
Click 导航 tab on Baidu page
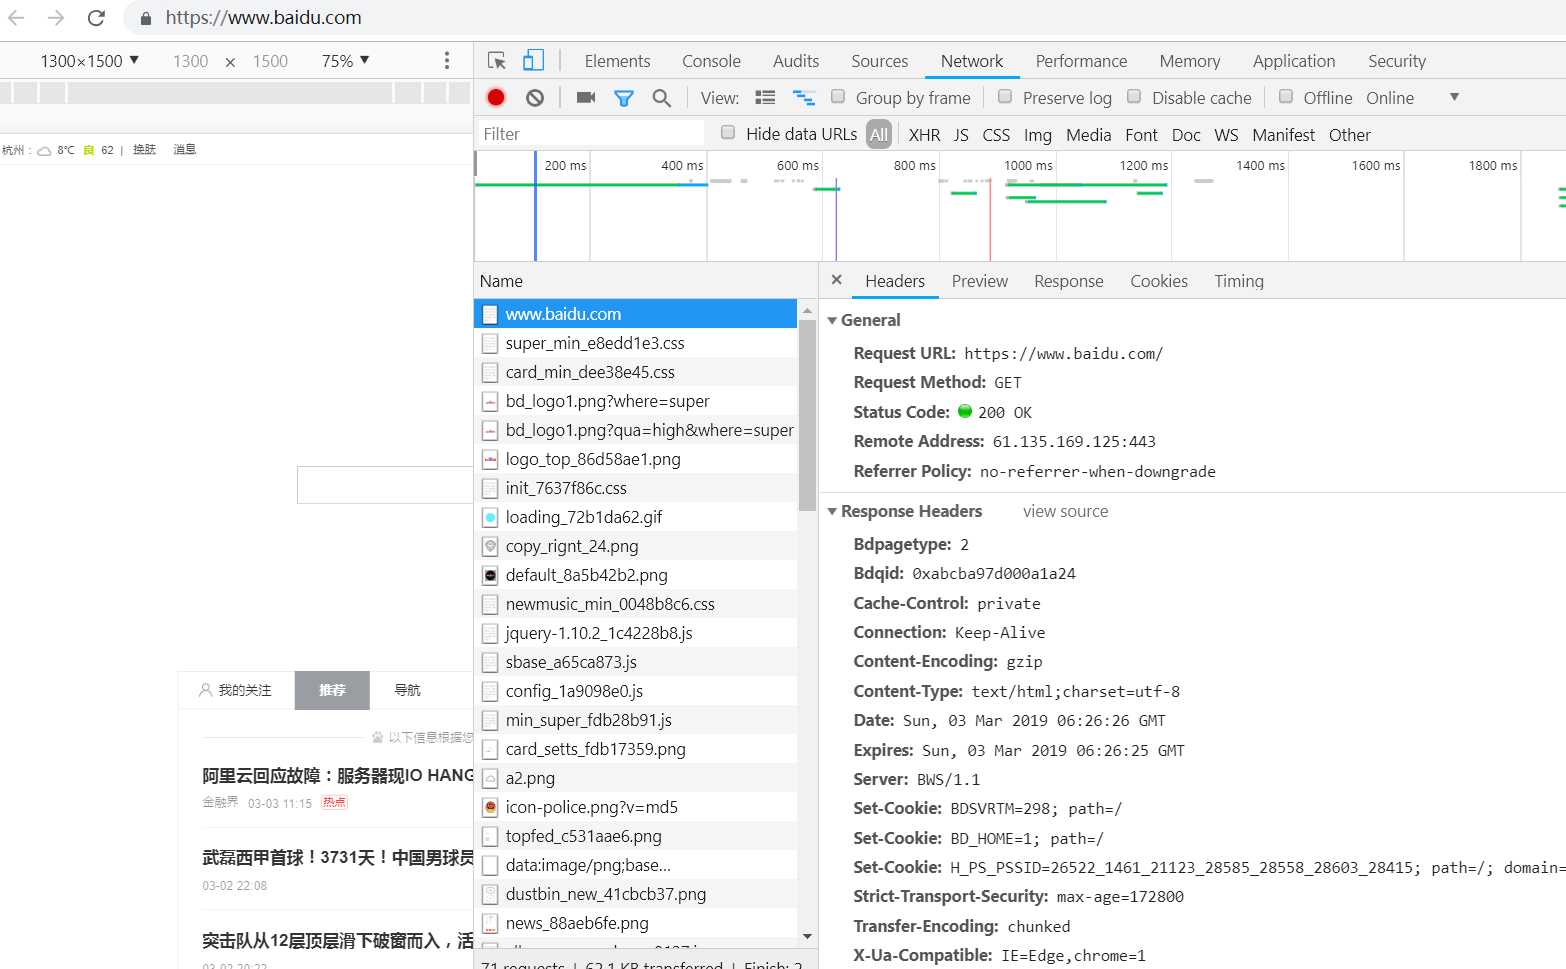click(407, 690)
